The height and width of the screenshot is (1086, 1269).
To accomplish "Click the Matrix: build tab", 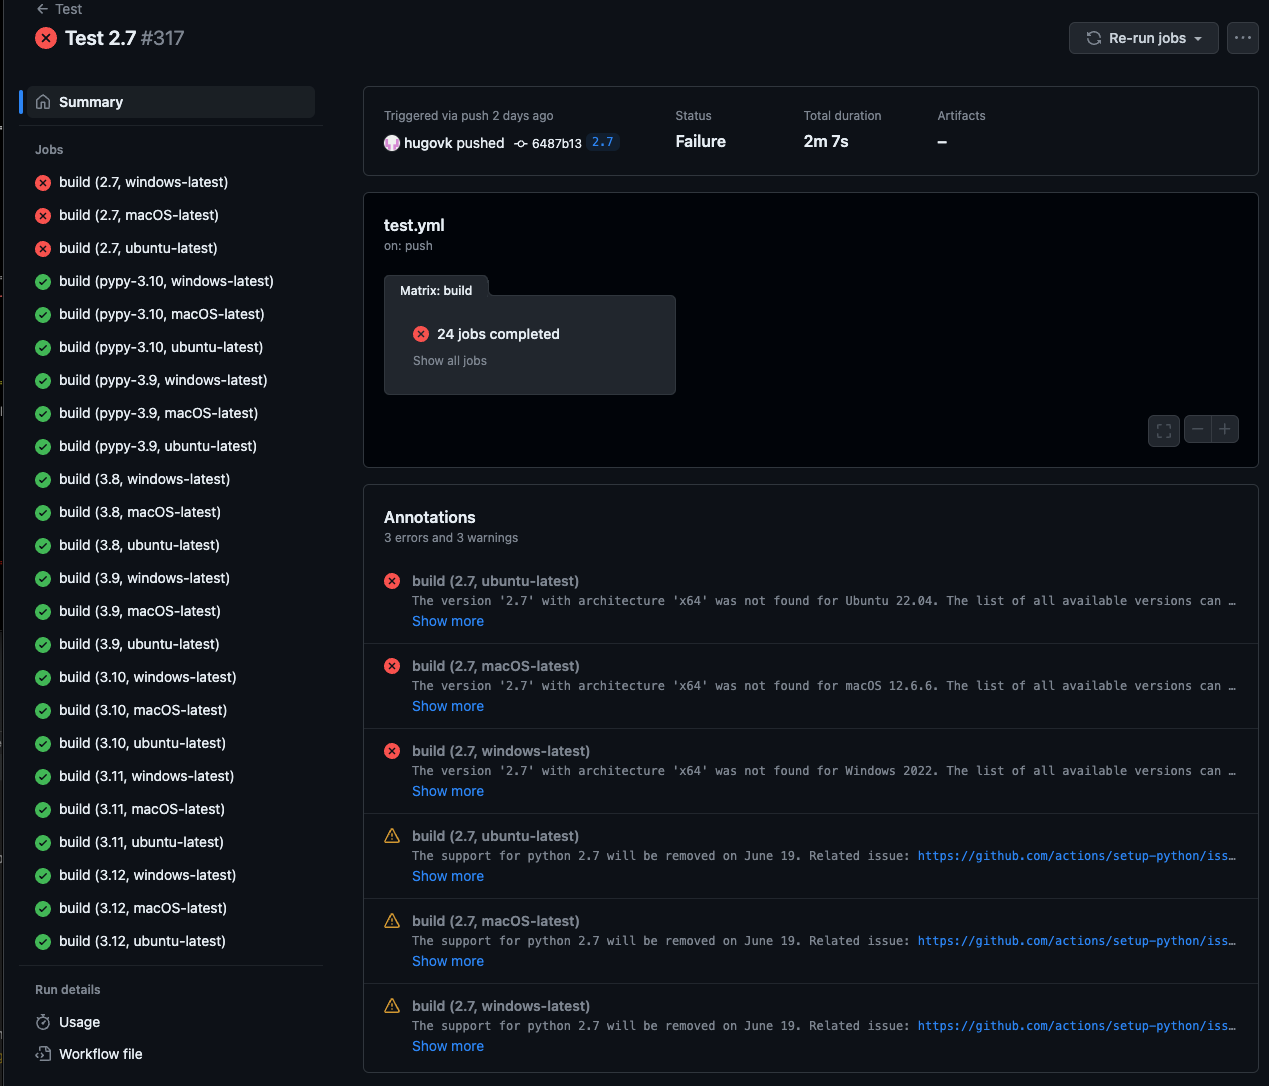I will (x=436, y=290).
